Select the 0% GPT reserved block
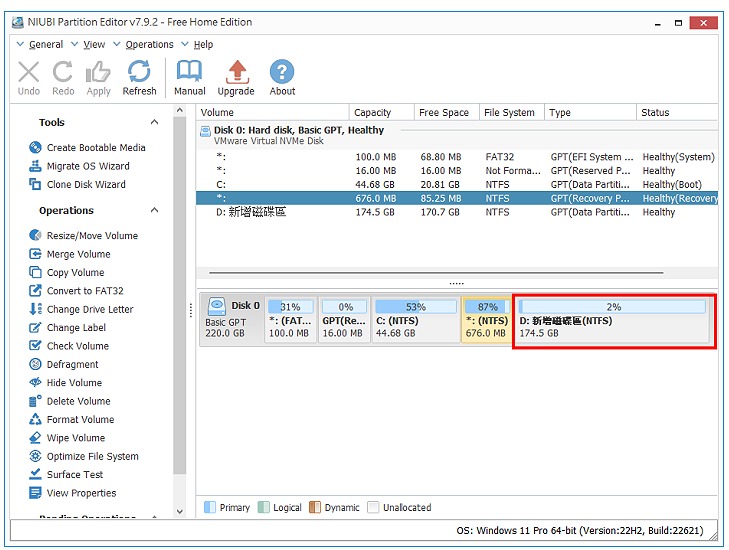The height and width of the screenshot is (550, 729). coord(344,320)
